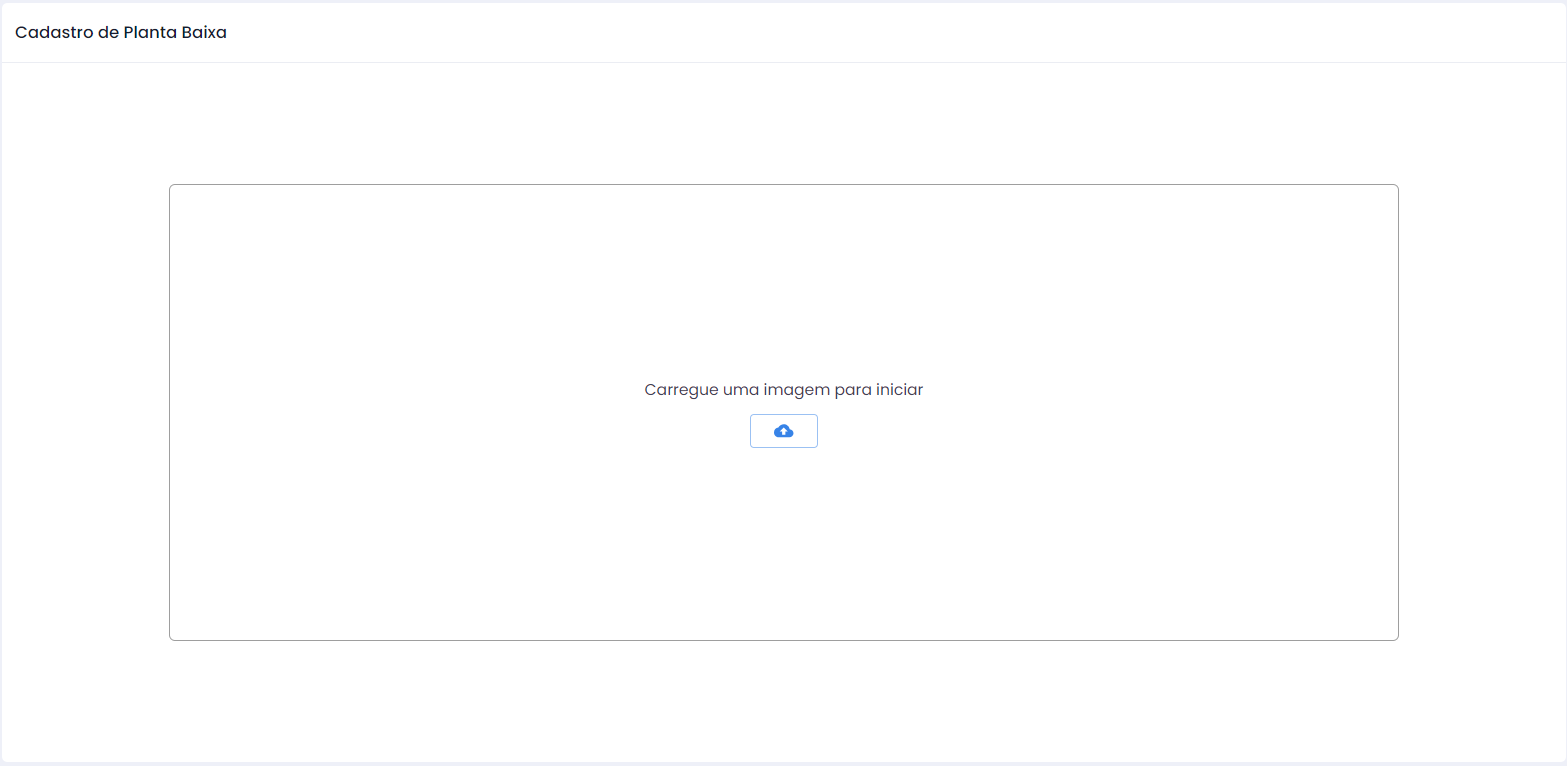The image size is (1567, 766).
Task: Click the 'Cadastro de Planta Baixa' heading
Action: point(121,32)
